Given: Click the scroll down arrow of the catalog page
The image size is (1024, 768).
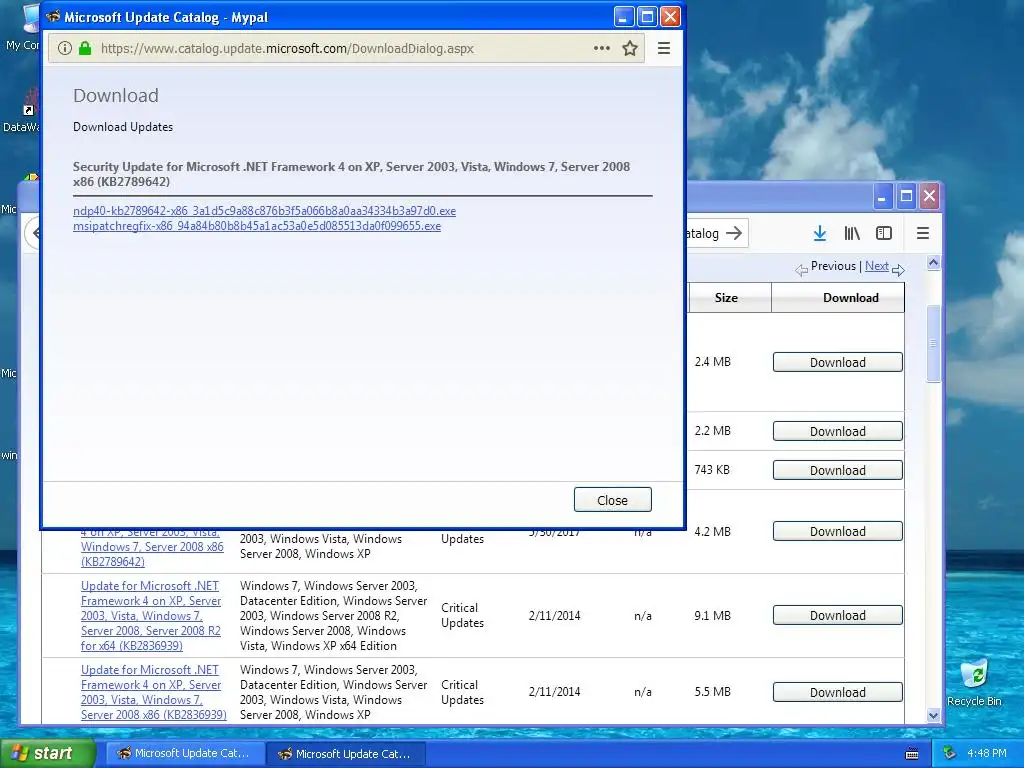Looking at the screenshot, I should click(933, 715).
